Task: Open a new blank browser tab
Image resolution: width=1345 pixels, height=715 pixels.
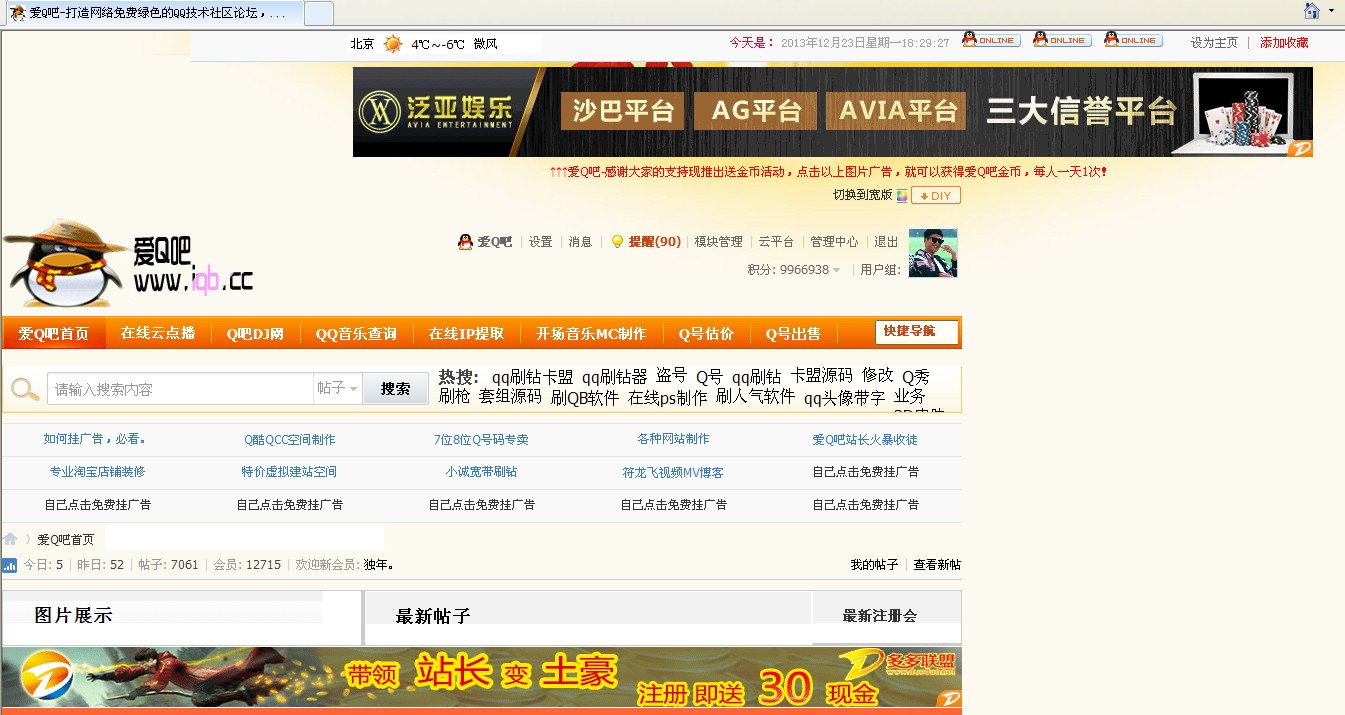Action: click(x=318, y=13)
